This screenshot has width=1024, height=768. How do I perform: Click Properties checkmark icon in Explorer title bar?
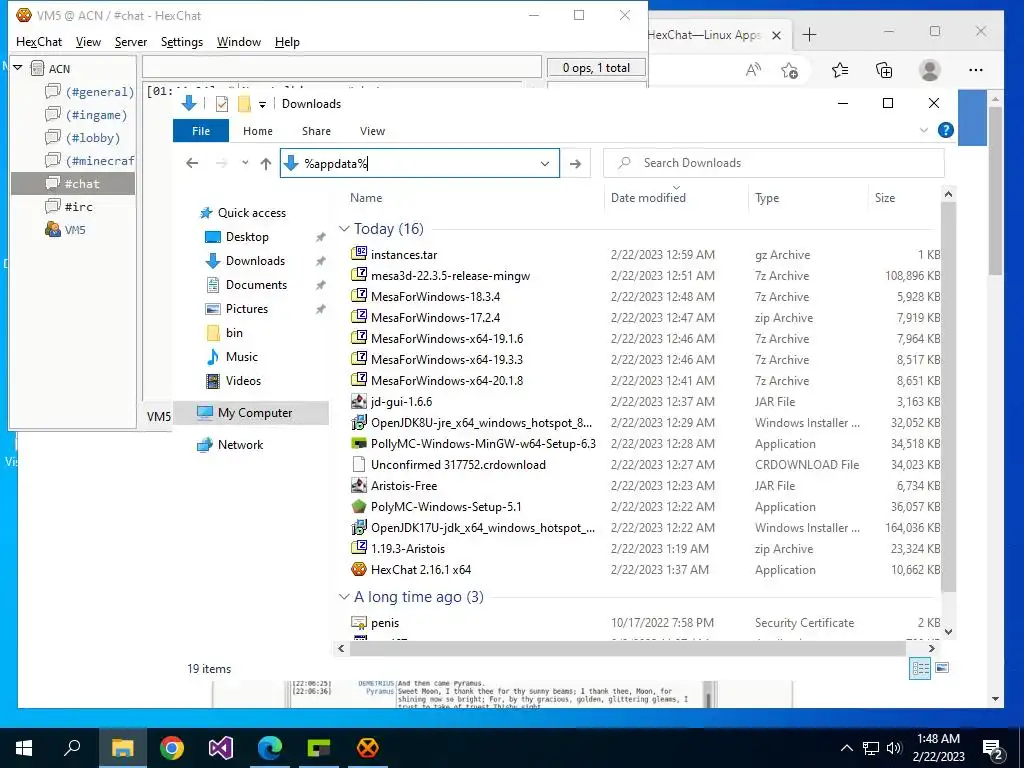coord(221,104)
